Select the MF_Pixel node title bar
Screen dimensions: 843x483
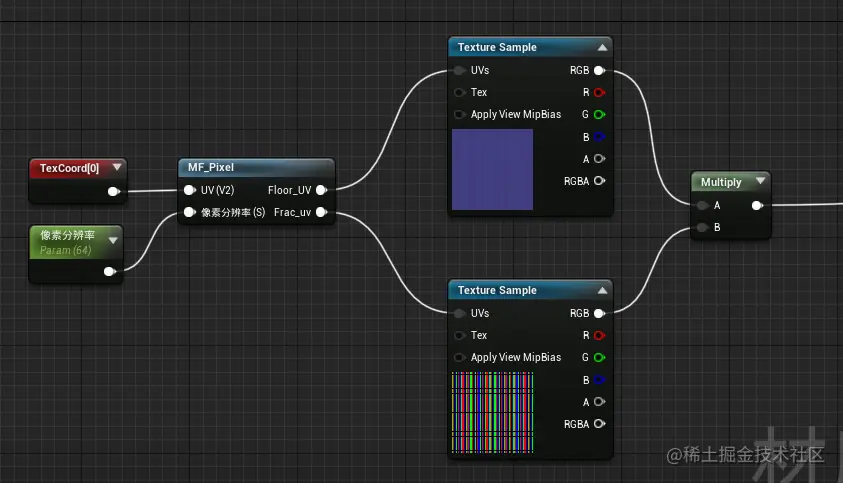[256, 167]
